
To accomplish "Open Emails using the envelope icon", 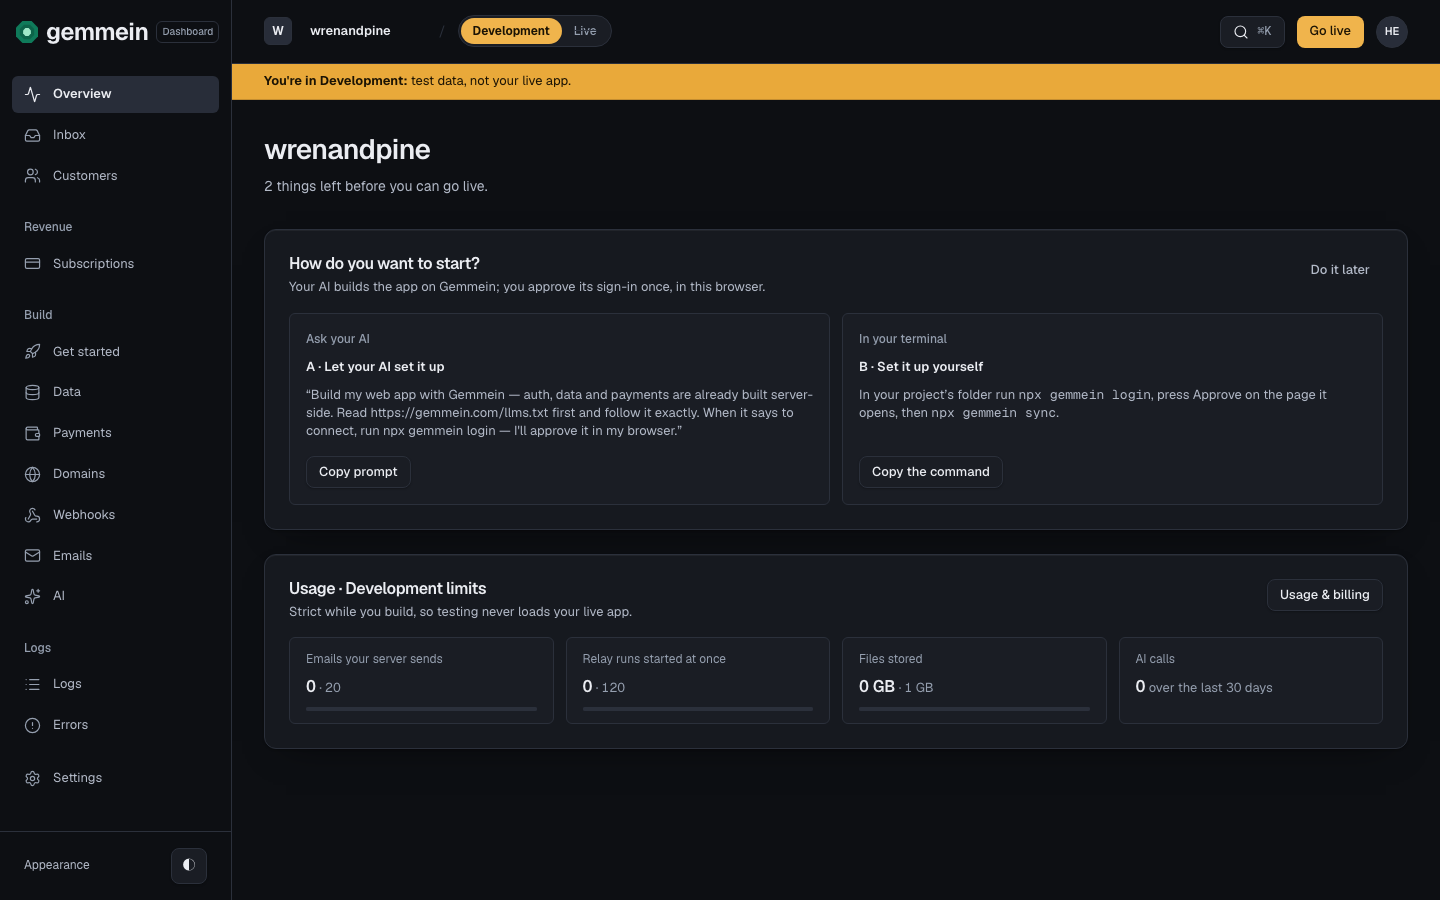I will [x=33, y=556].
